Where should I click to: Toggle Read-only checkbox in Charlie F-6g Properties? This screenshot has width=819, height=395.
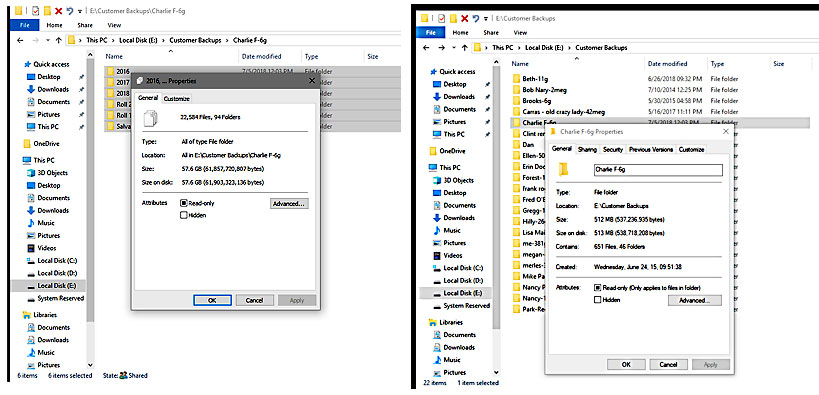[x=598, y=288]
